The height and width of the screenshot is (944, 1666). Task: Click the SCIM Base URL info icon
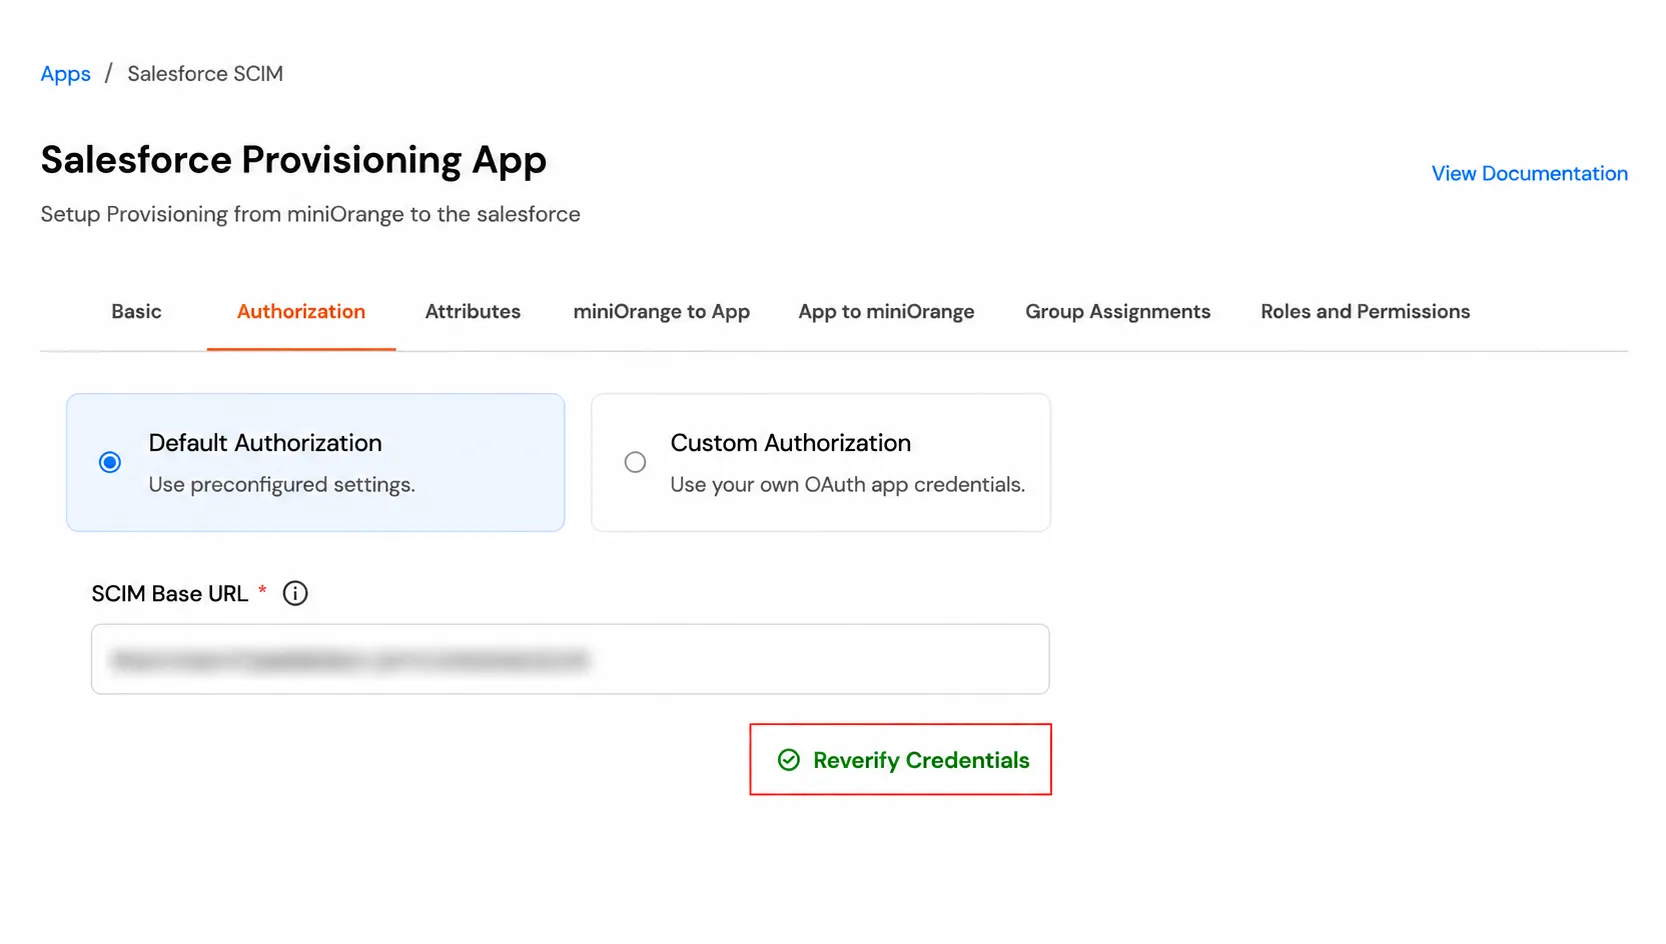pos(295,593)
